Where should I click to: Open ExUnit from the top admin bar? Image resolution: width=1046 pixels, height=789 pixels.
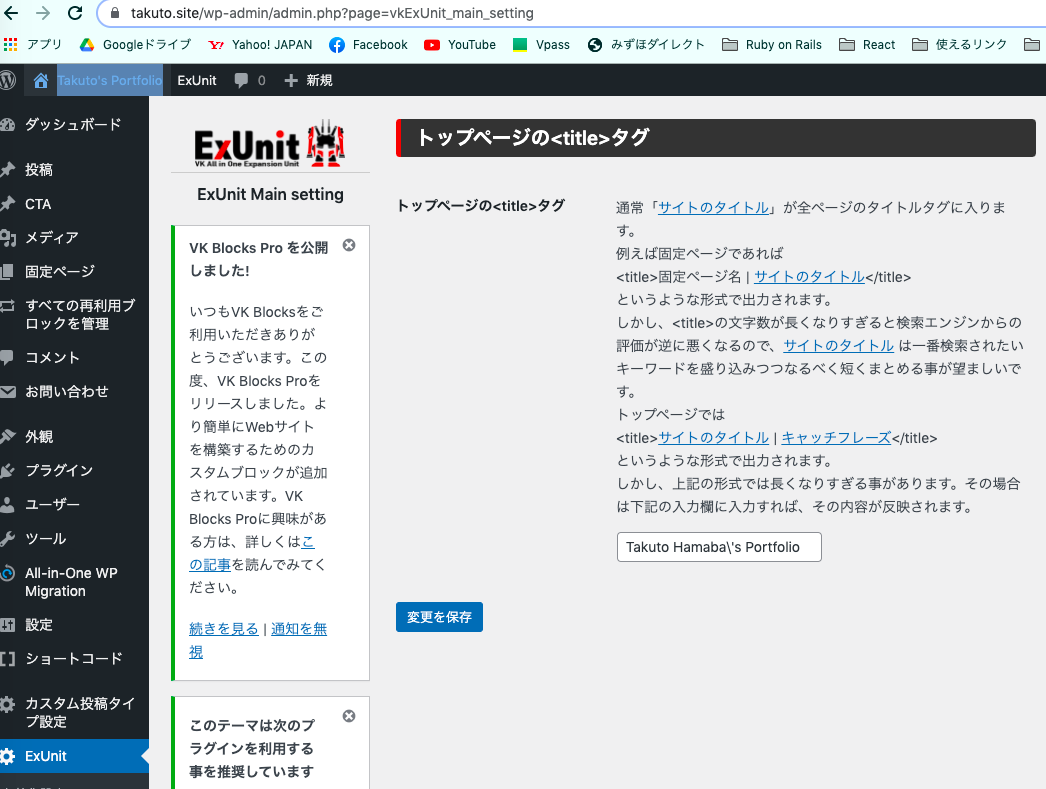pos(196,80)
